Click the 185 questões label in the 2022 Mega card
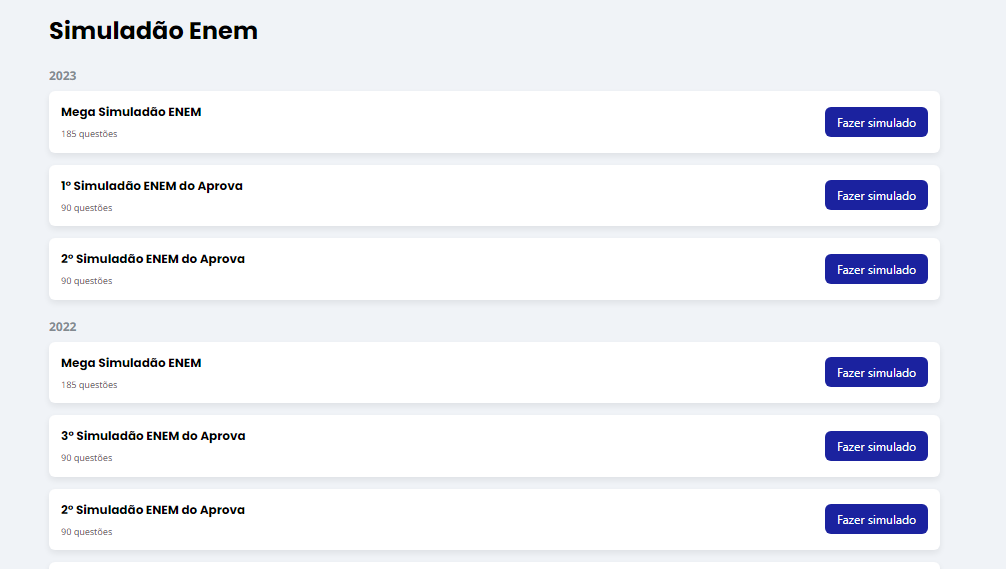Image resolution: width=1006 pixels, height=569 pixels. coord(89,385)
